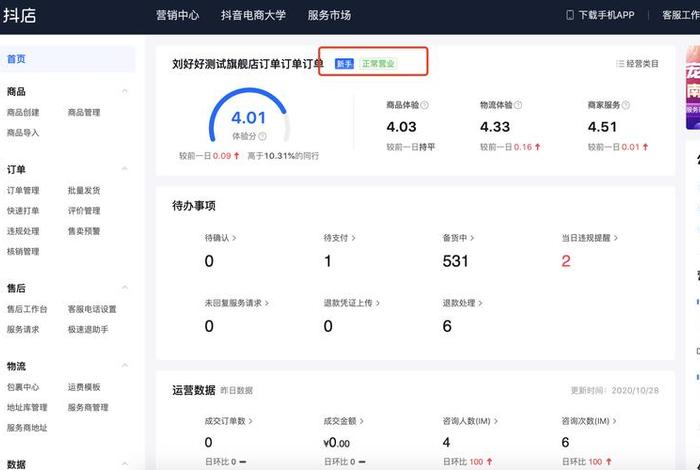Open 退款处理
Image resolution: width=700 pixels, height=470 pixels.
pyautogui.click(x=462, y=303)
